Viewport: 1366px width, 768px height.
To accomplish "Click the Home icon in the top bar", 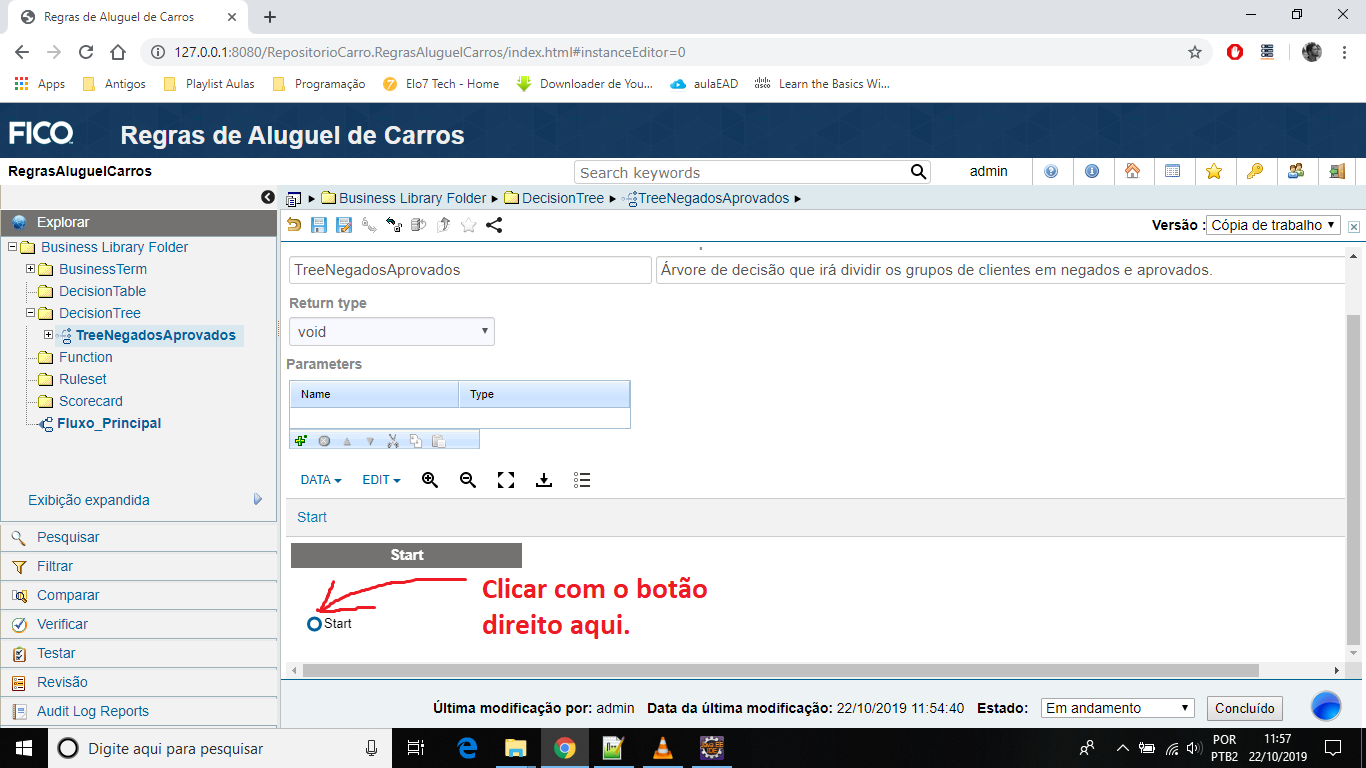I will [x=1134, y=171].
